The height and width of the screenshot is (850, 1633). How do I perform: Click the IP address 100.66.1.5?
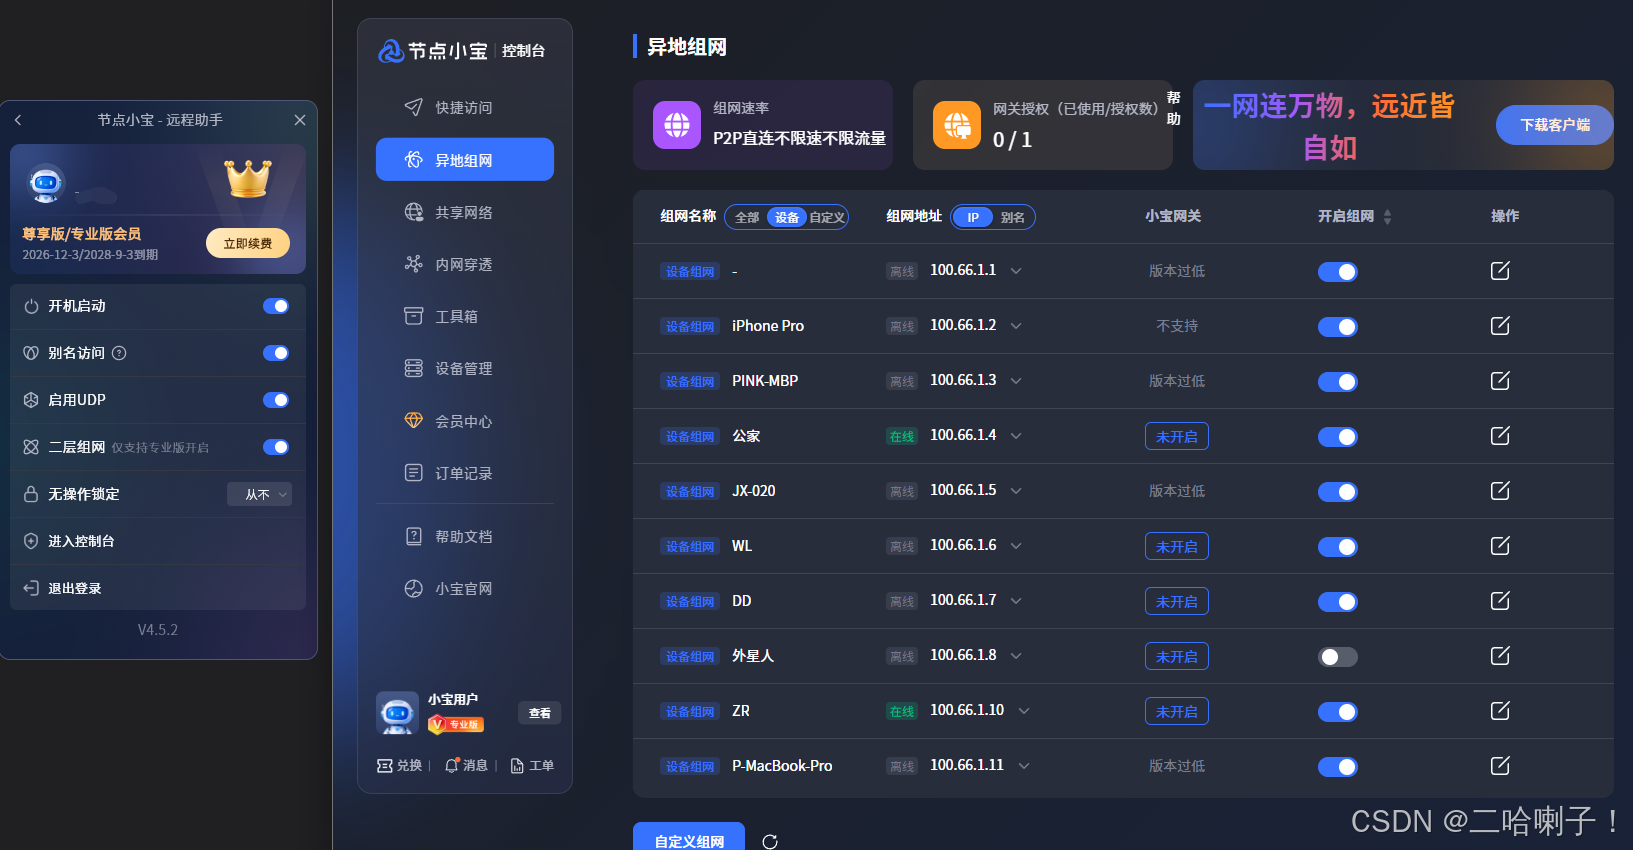tap(963, 490)
